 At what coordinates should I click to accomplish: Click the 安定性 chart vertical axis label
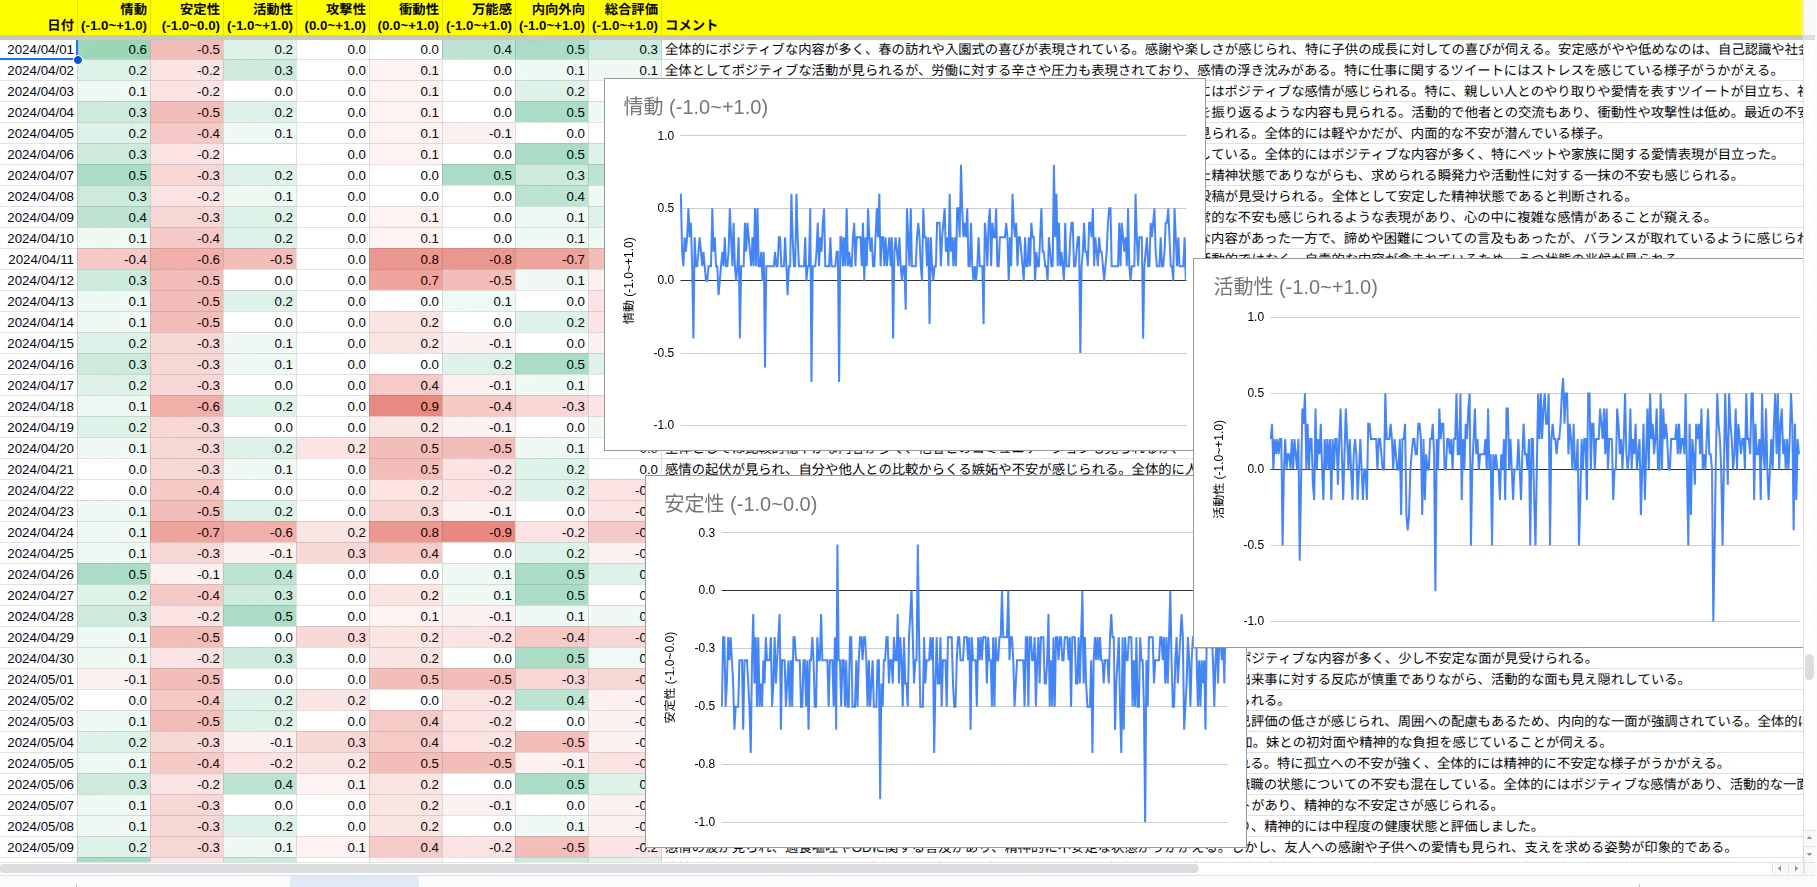tap(670, 677)
